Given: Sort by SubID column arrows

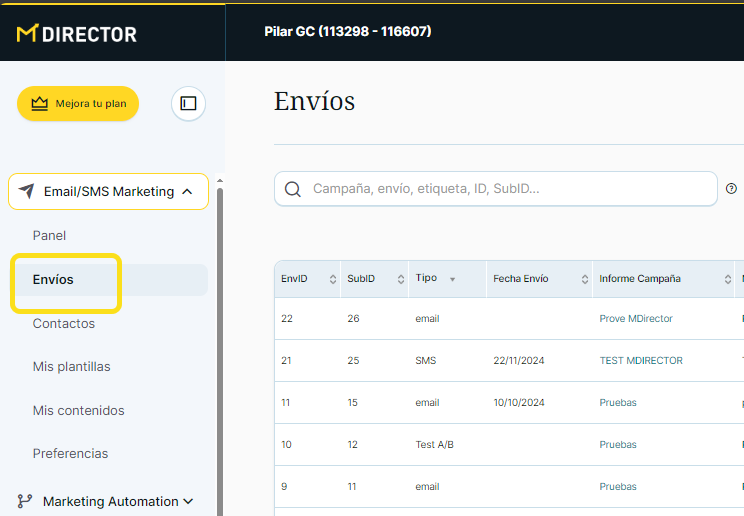Looking at the screenshot, I should point(401,280).
